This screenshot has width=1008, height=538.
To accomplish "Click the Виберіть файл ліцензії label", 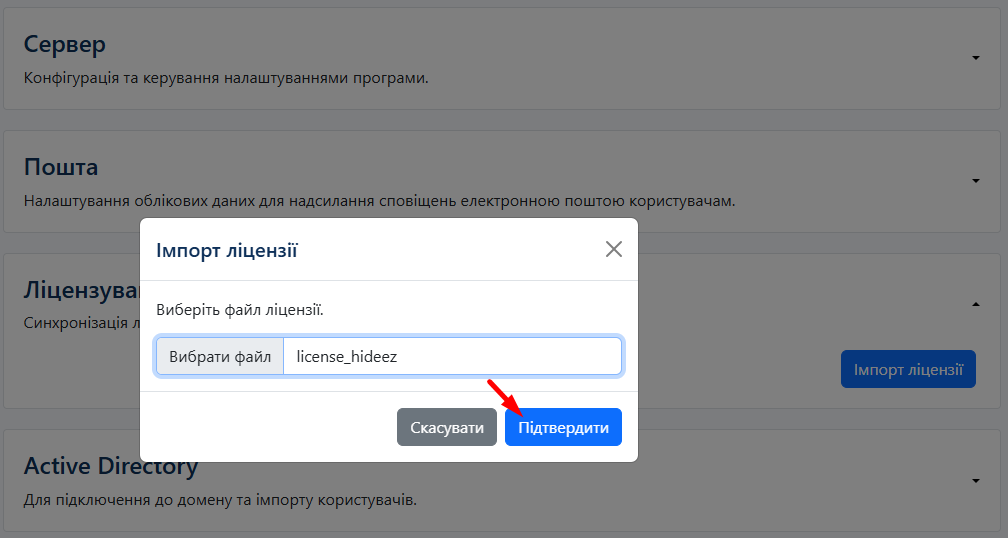I will pos(240,310).
